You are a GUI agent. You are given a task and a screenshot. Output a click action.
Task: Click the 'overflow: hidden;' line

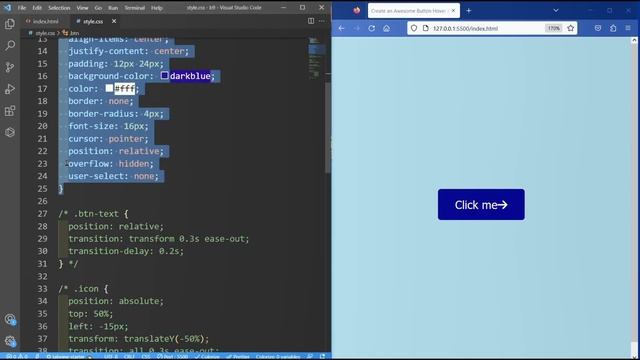pos(111,164)
